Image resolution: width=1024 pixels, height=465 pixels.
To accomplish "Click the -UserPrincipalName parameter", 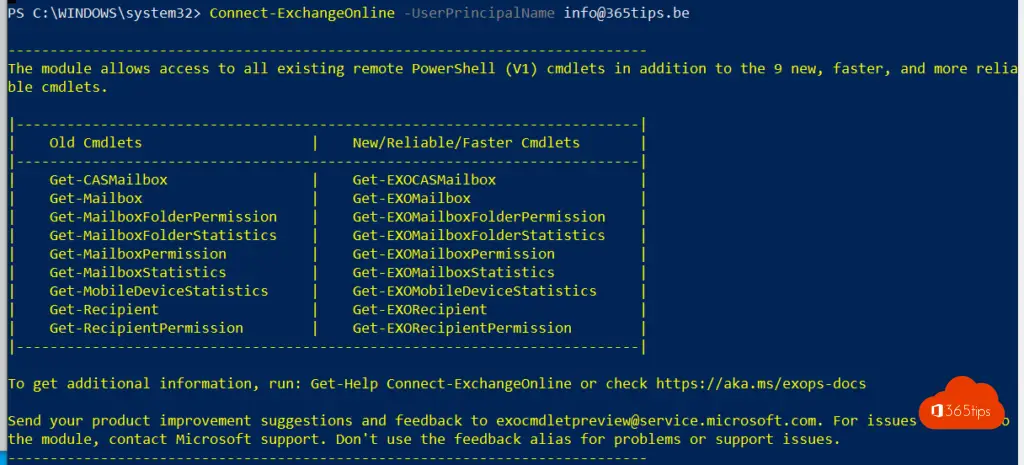I will 479,13.
